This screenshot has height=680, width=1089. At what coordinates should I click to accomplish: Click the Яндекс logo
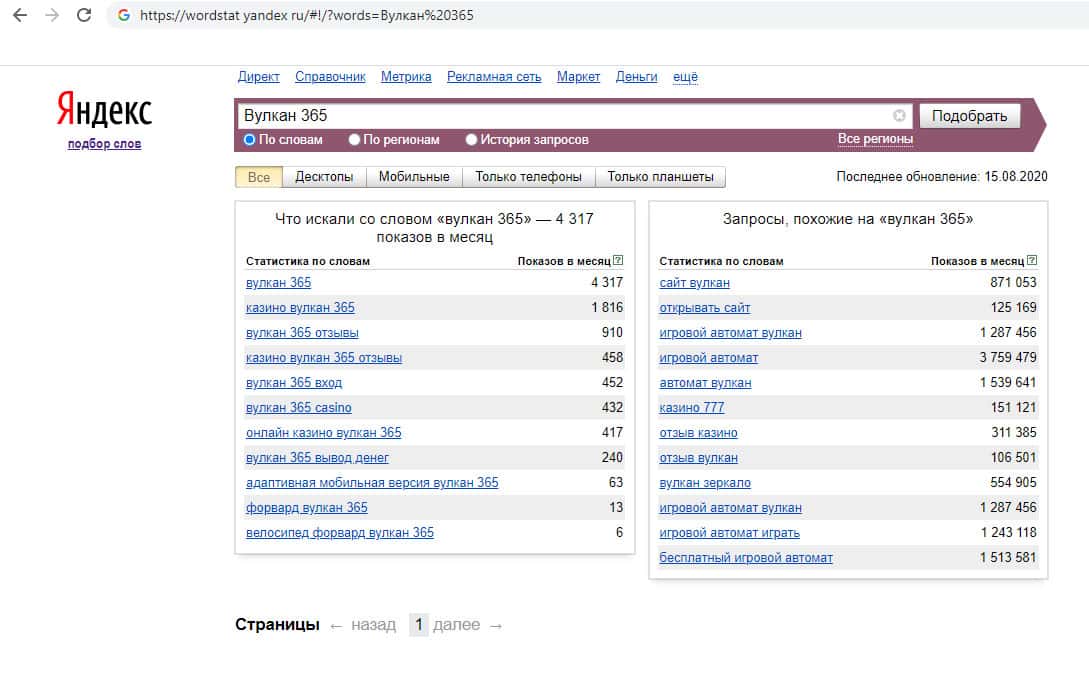pyautogui.click(x=104, y=110)
